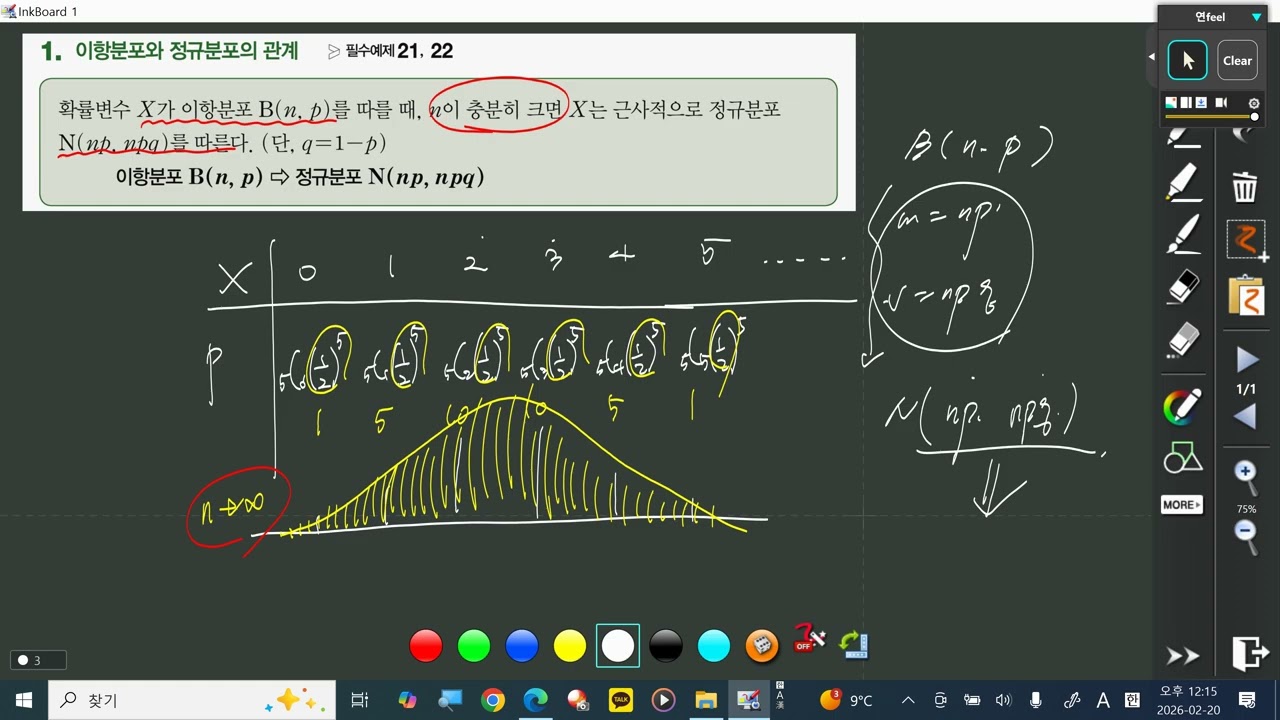1280x720 pixels.
Task: Pick the green pen color
Action: click(x=474, y=646)
